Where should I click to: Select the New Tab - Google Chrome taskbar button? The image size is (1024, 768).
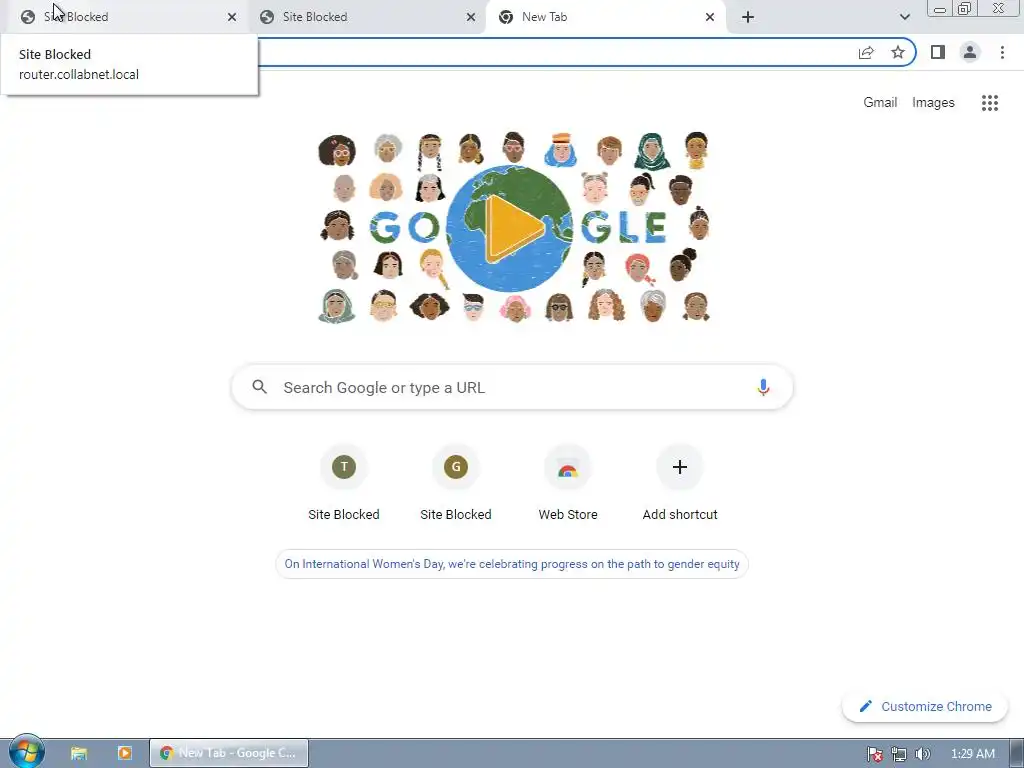tap(229, 753)
